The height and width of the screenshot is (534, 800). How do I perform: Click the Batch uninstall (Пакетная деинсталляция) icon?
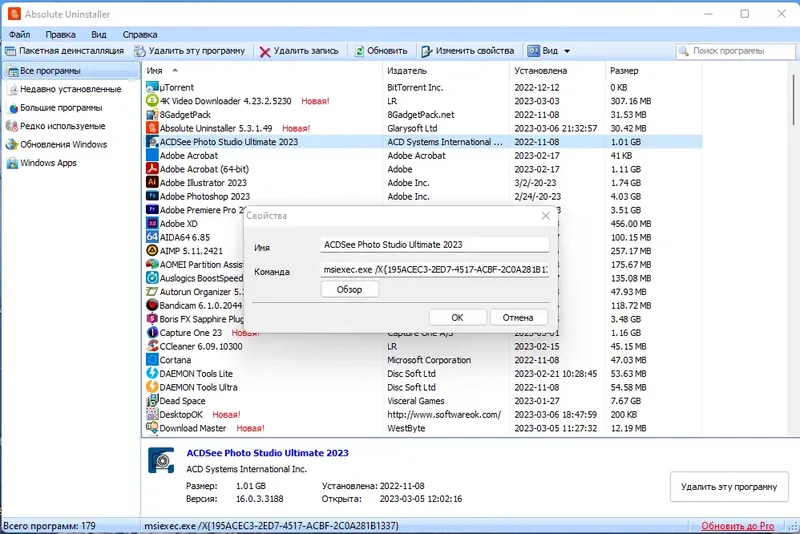10,51
